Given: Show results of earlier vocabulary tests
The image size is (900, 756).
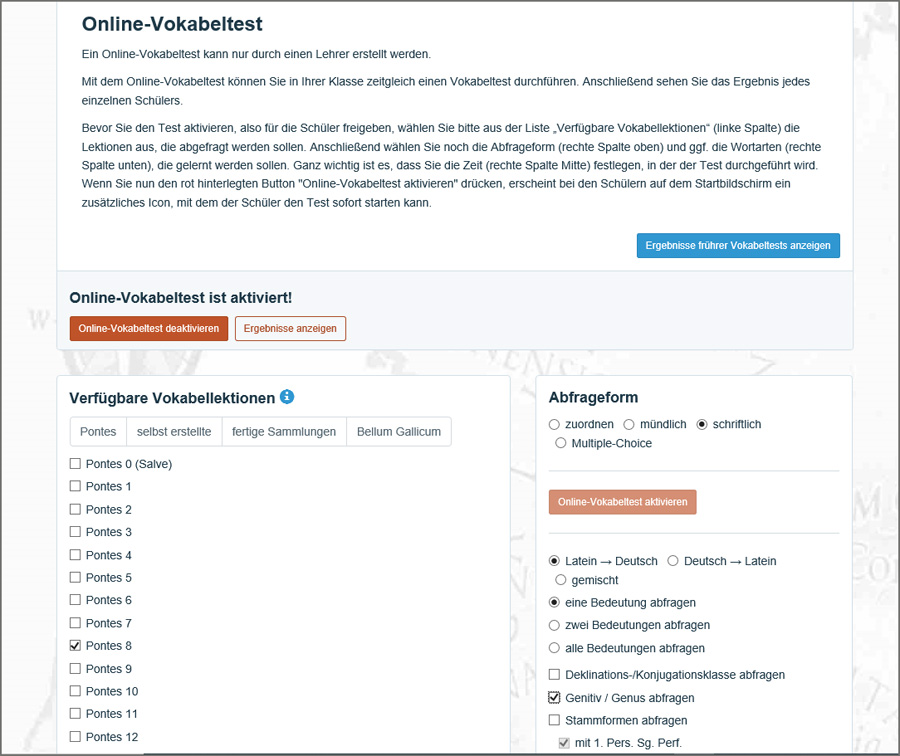Looking at the screenshot, I should point(738,246).
